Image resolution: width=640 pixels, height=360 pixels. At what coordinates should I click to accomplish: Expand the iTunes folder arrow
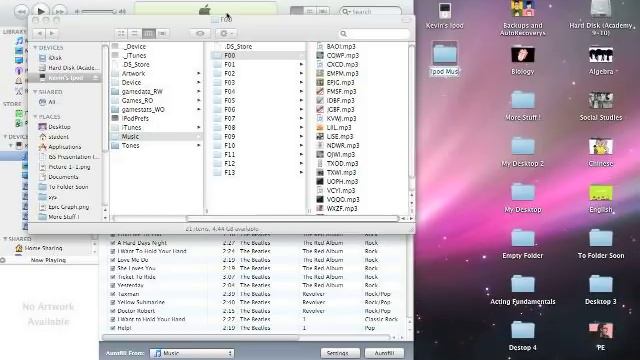click(199, 127)
